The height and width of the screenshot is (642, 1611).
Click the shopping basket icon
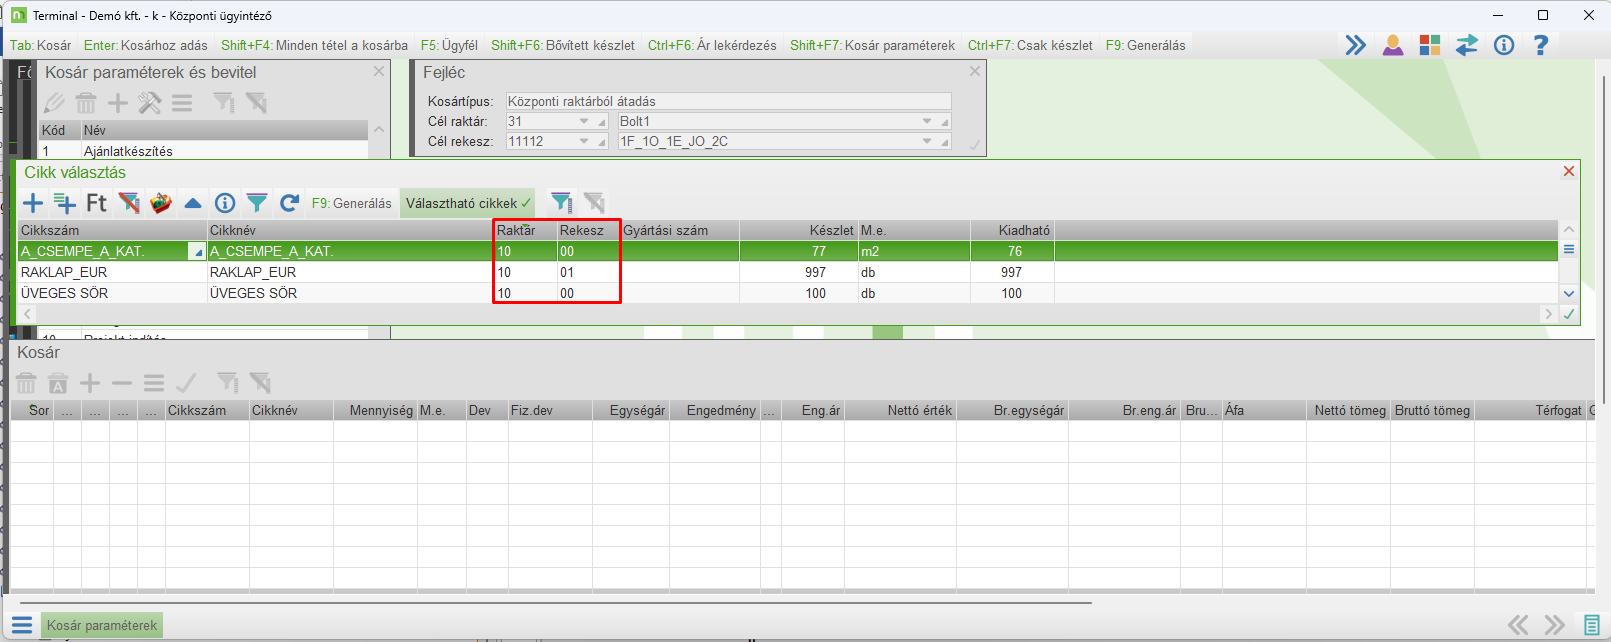coord(161,203)
